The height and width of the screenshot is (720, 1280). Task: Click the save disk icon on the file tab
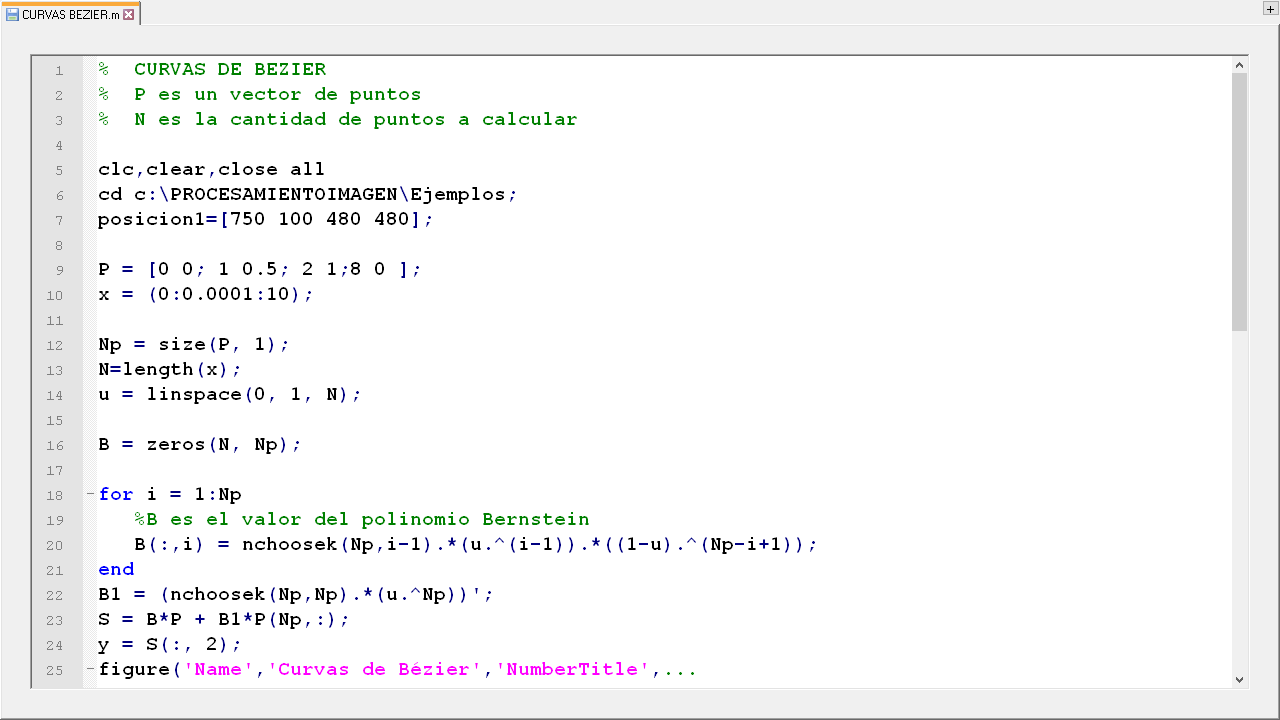(12, 14)
